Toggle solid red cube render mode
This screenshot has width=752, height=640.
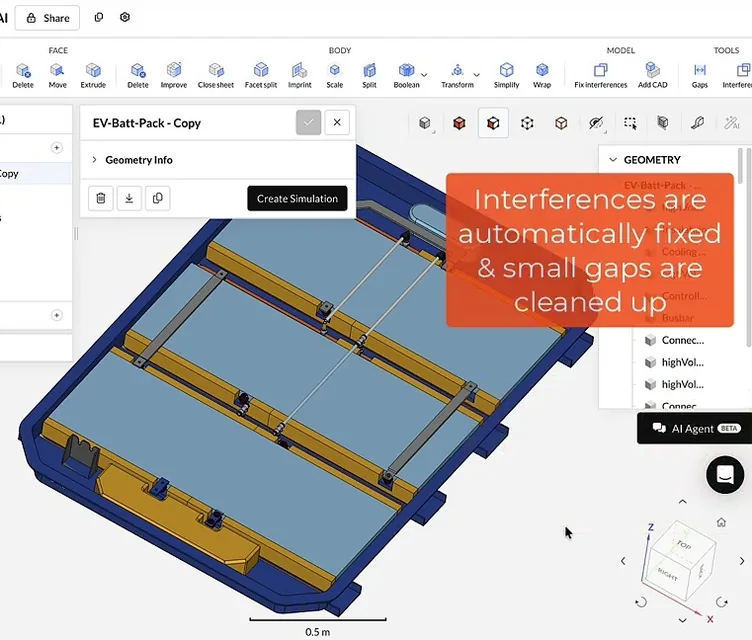pyautogui.click(x=459, y=123)
